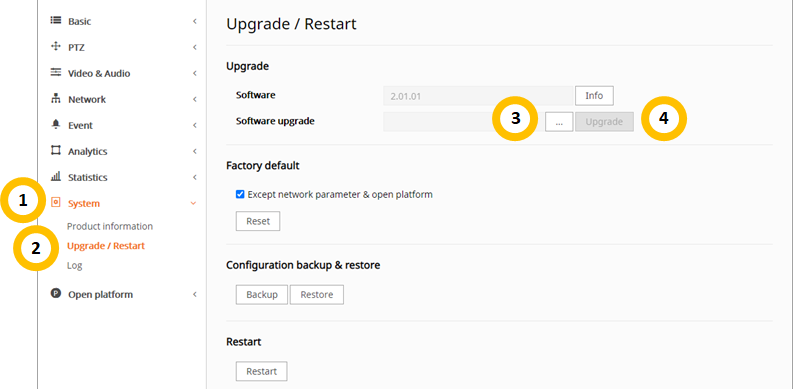Browse for firmware file with ... button
793x389 pixels.
559,122
